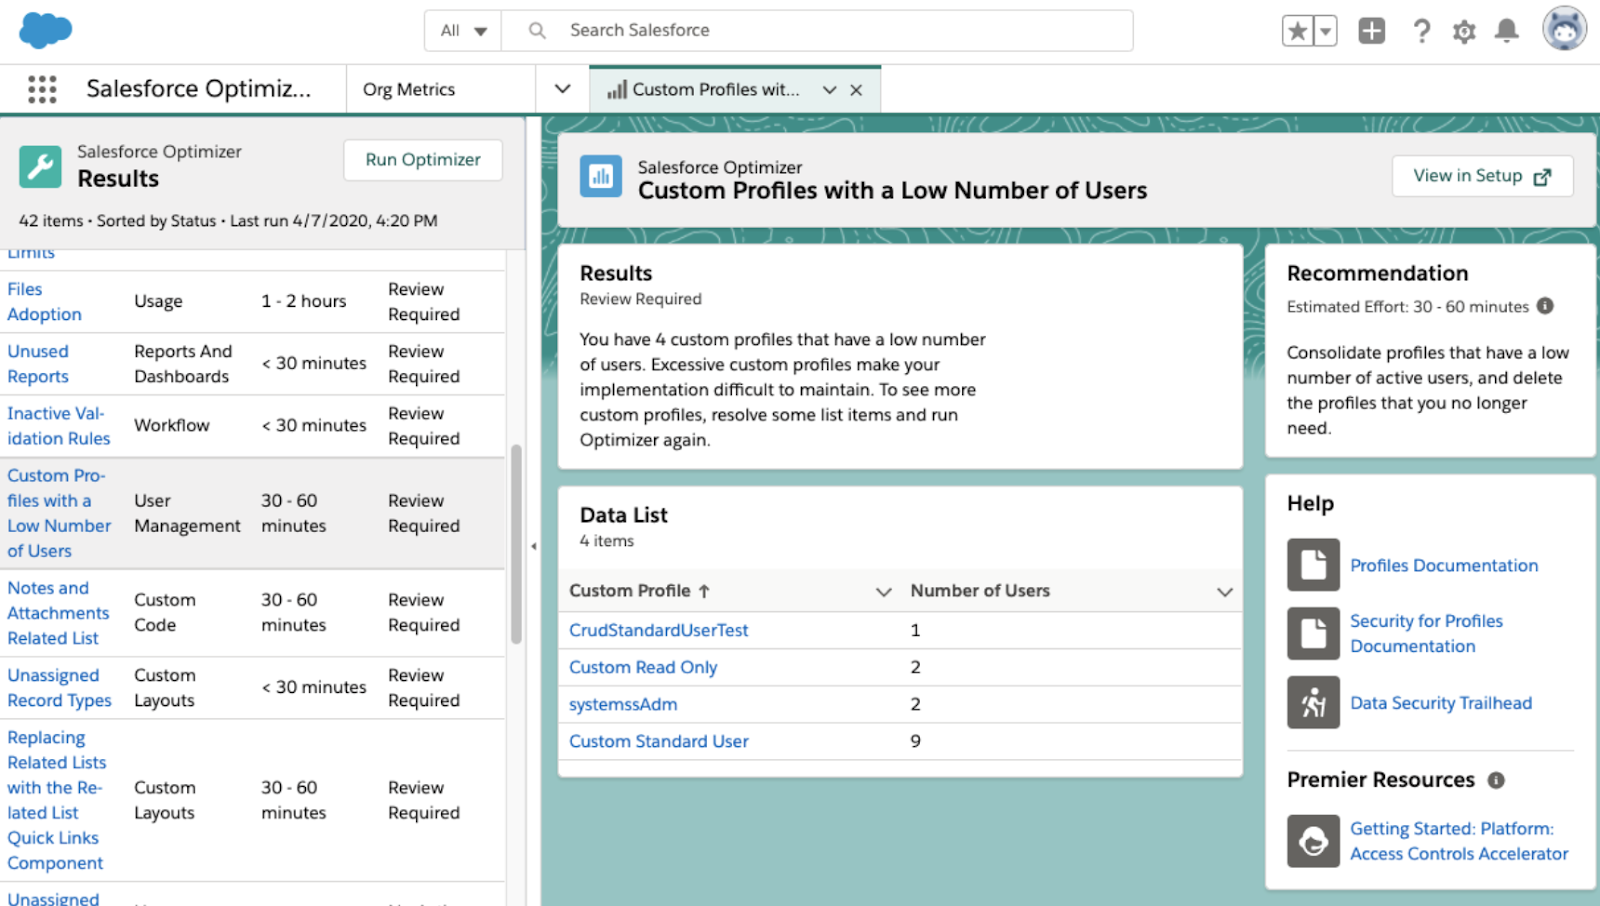Select the Org Metrics navigation item
Screen dimensions: 1600x906
[x=409, y=90]
